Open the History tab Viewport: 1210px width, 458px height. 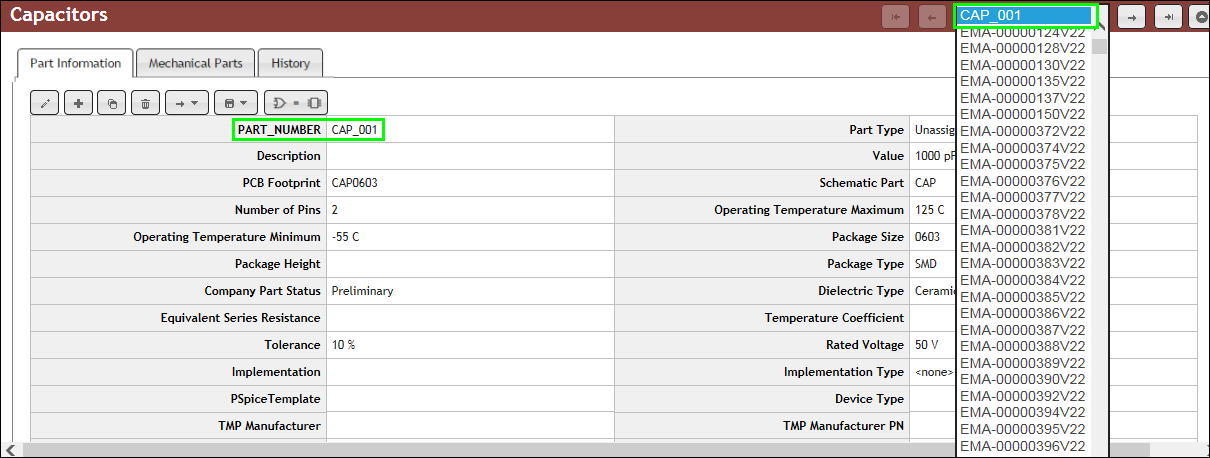click(290, 63)
